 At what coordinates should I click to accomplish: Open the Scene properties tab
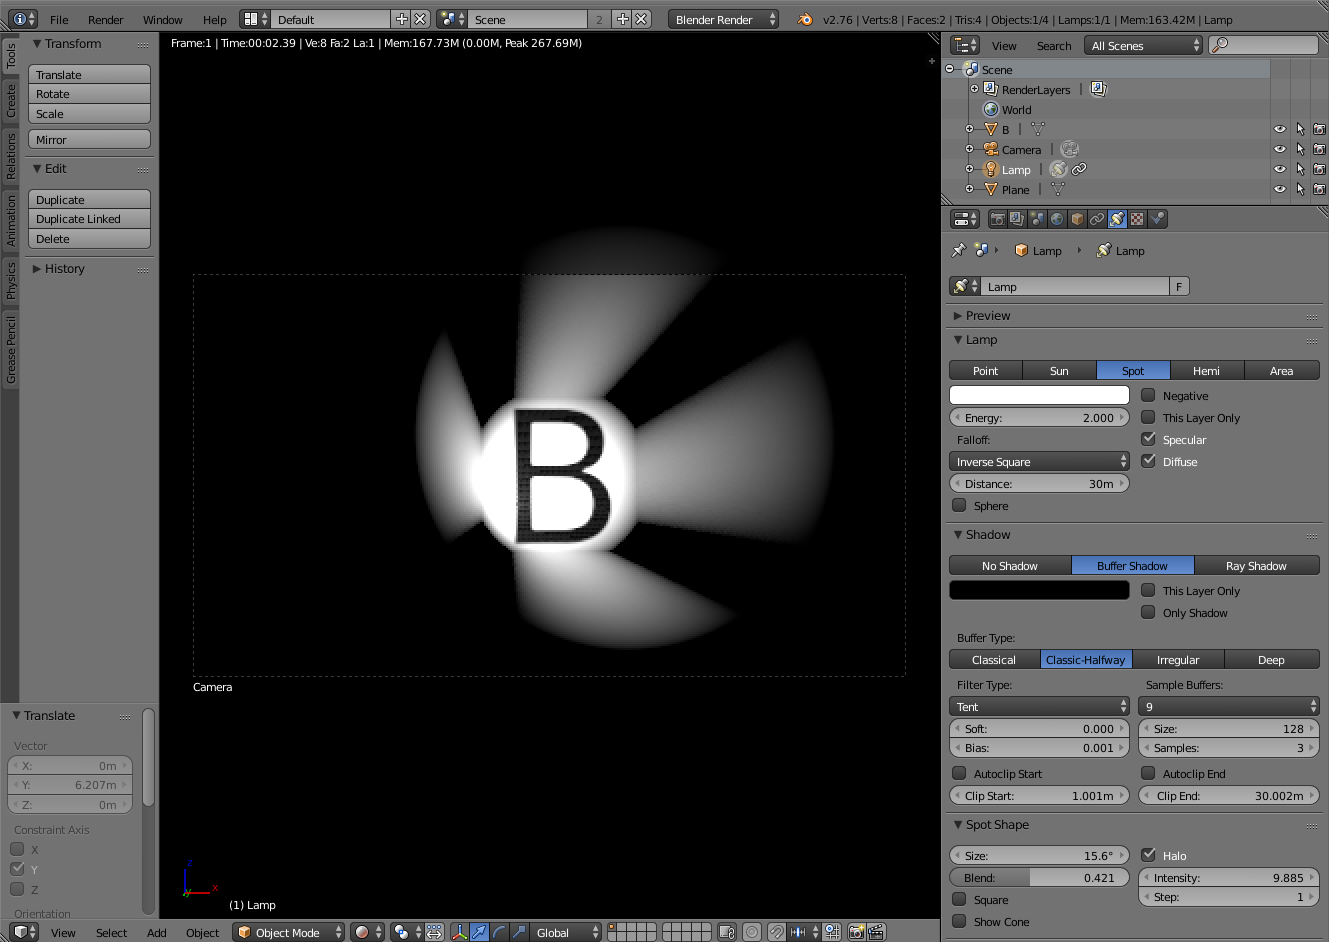pos(1037,219)
